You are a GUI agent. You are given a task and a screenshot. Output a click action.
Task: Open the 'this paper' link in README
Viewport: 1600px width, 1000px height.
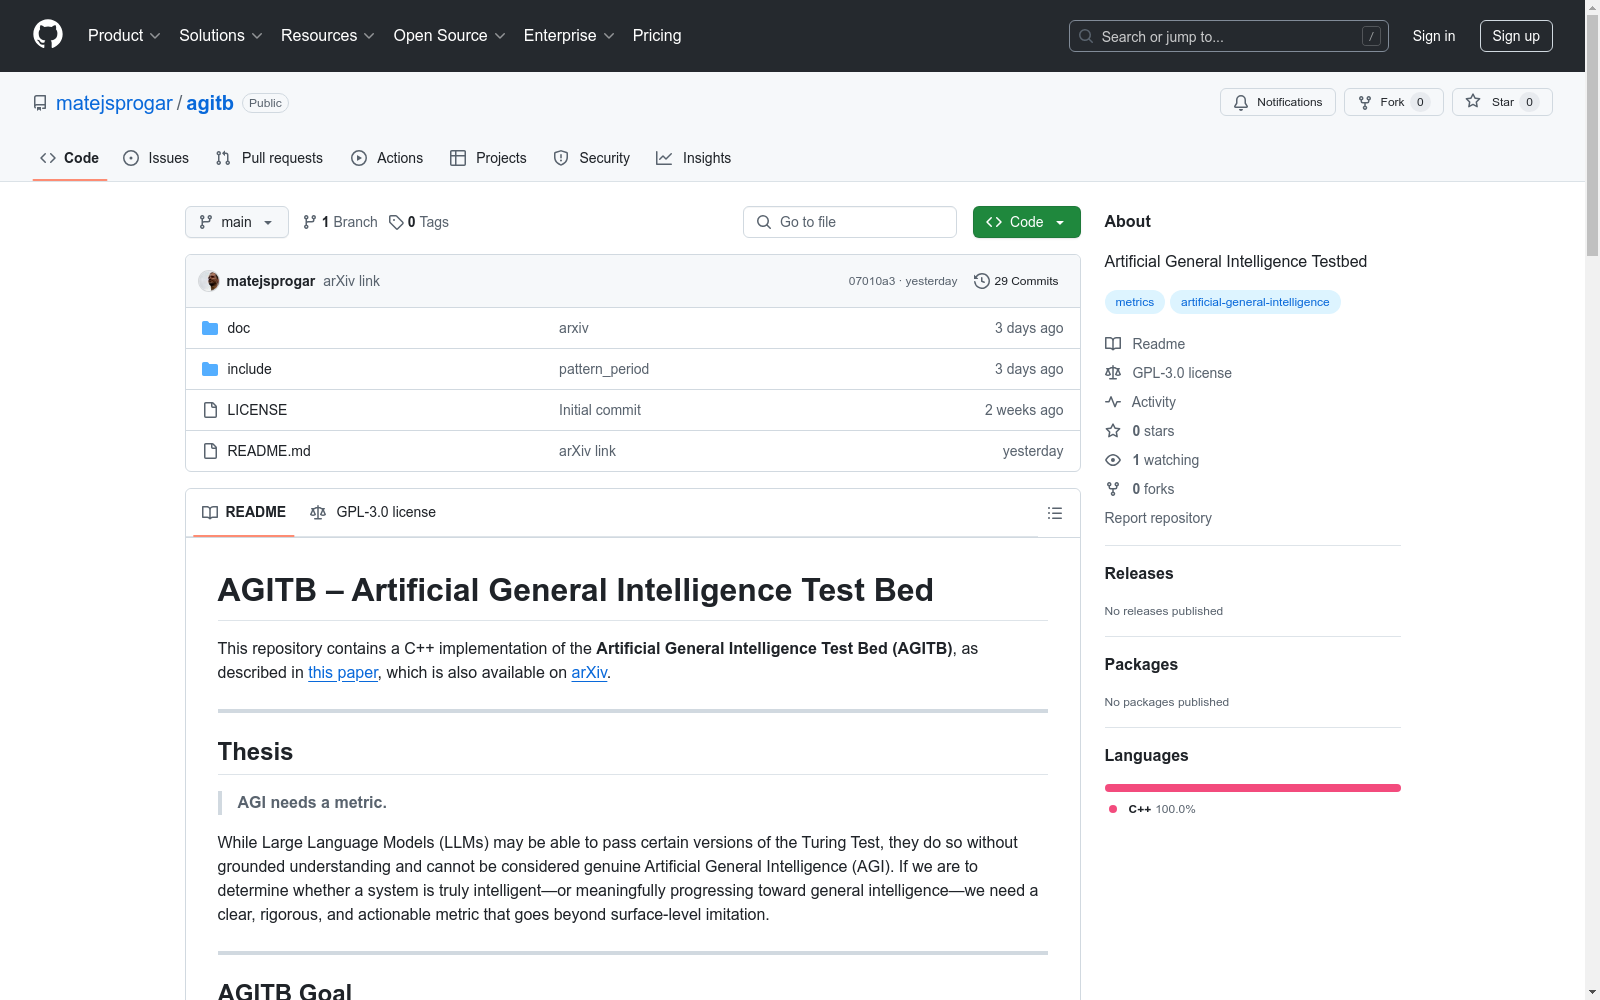coord(343,673)
